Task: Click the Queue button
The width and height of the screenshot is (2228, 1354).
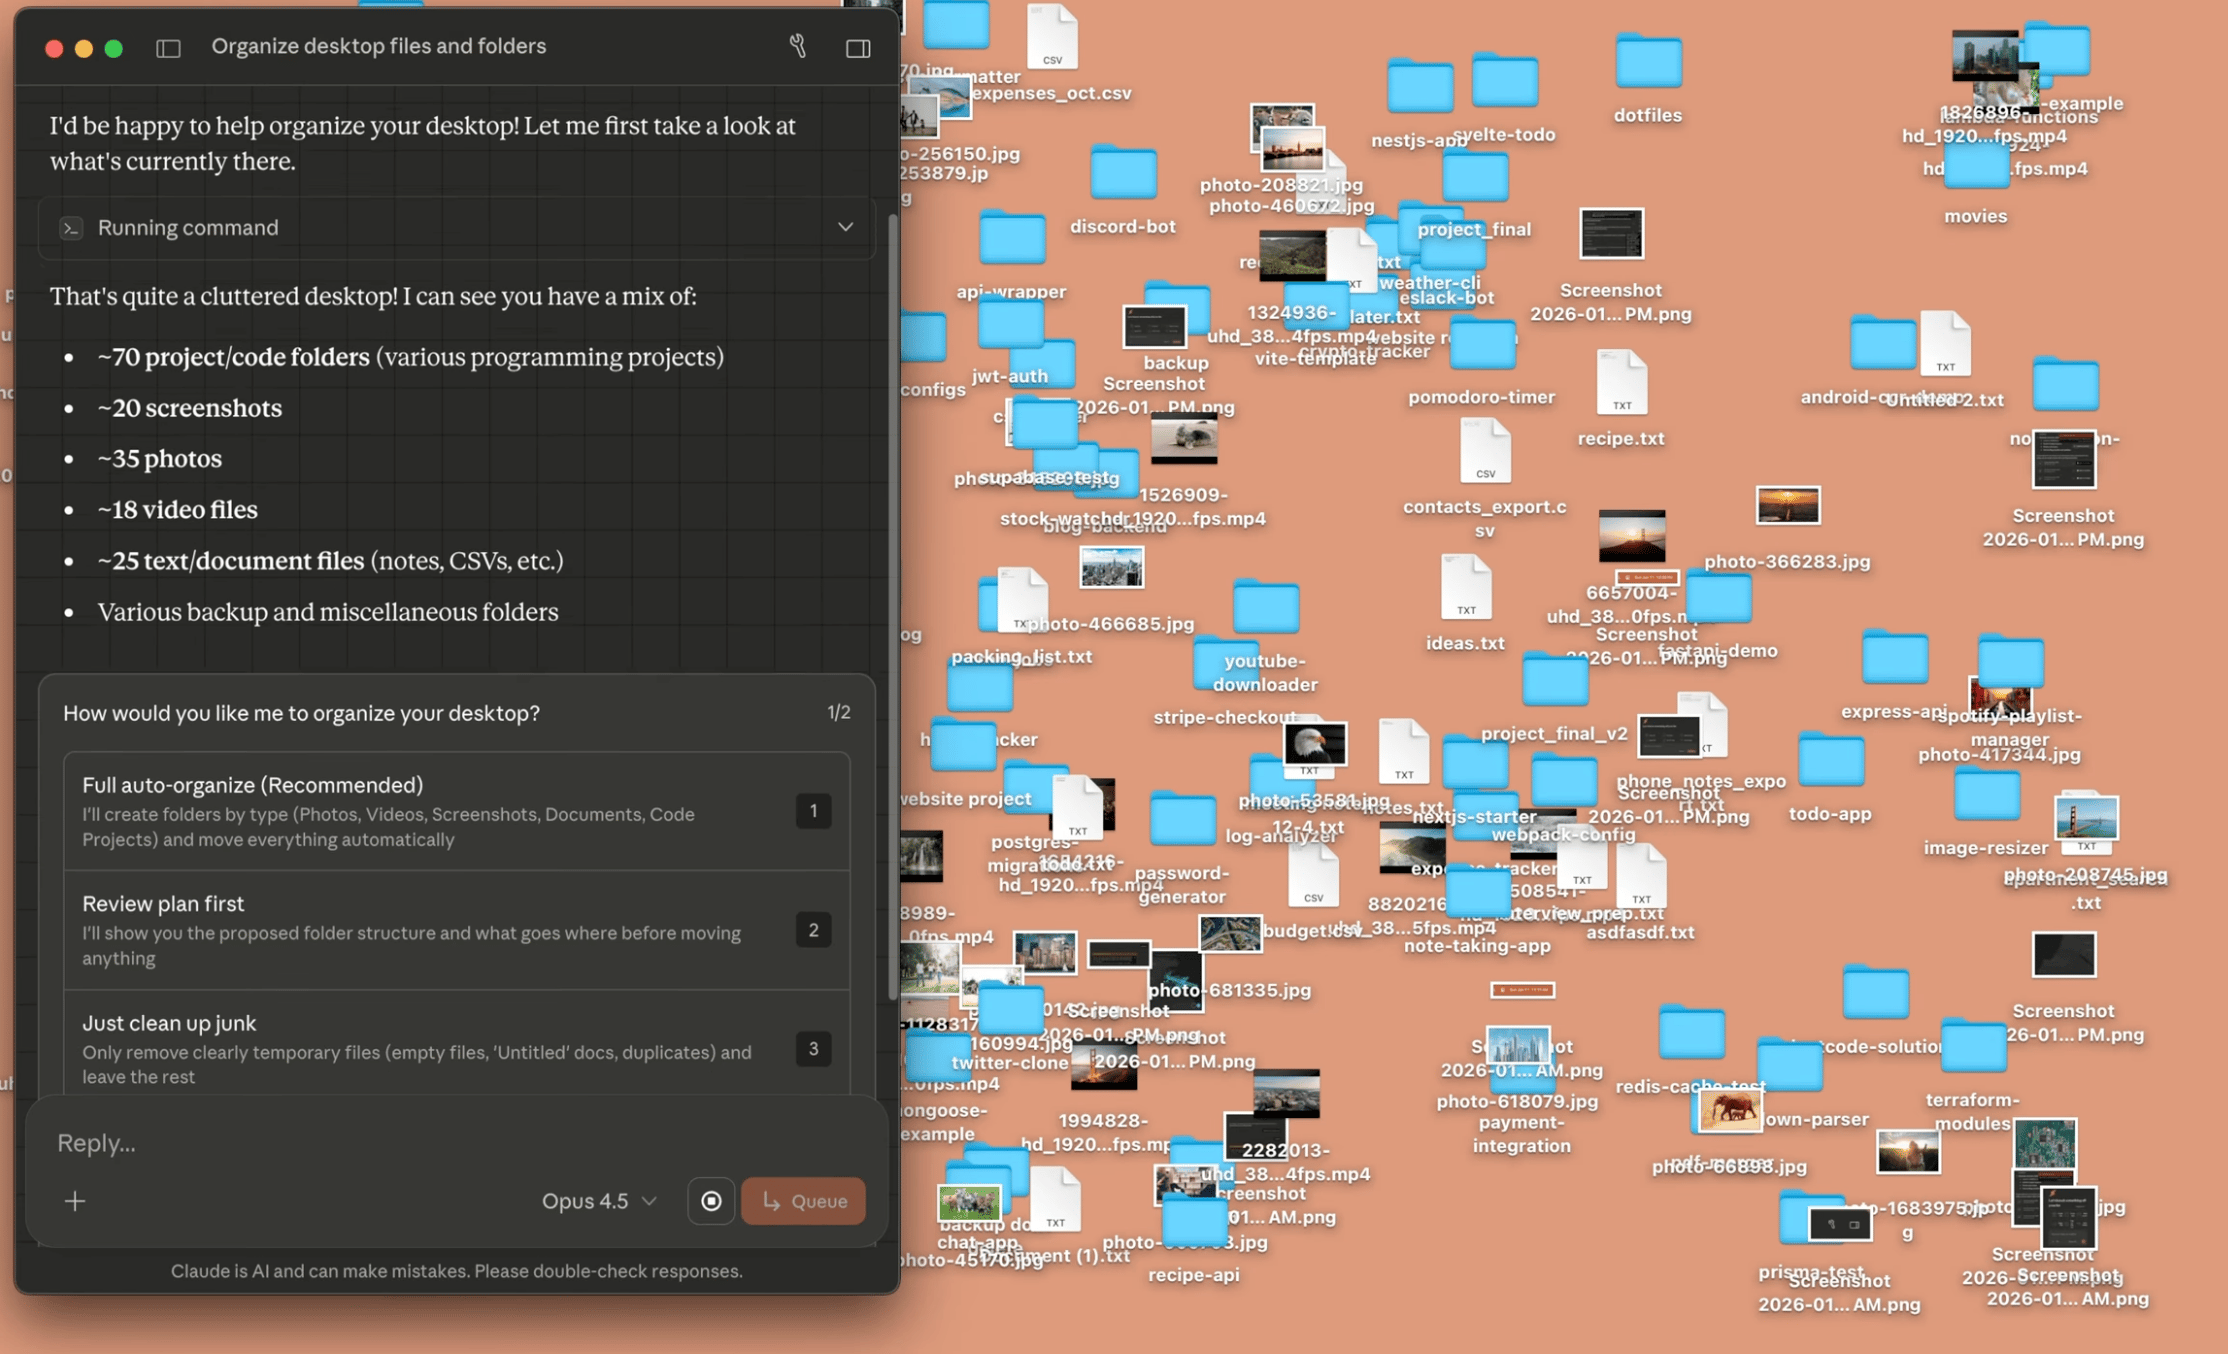Action: click(x=803, y=1200)
